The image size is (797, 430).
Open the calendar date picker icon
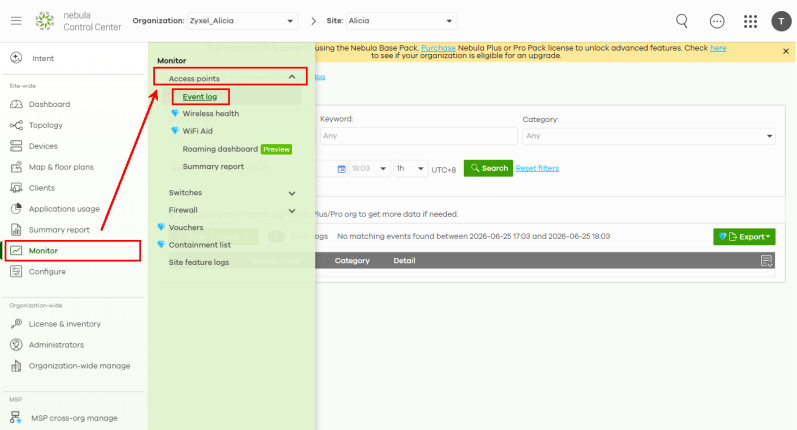tap(342, 169)
